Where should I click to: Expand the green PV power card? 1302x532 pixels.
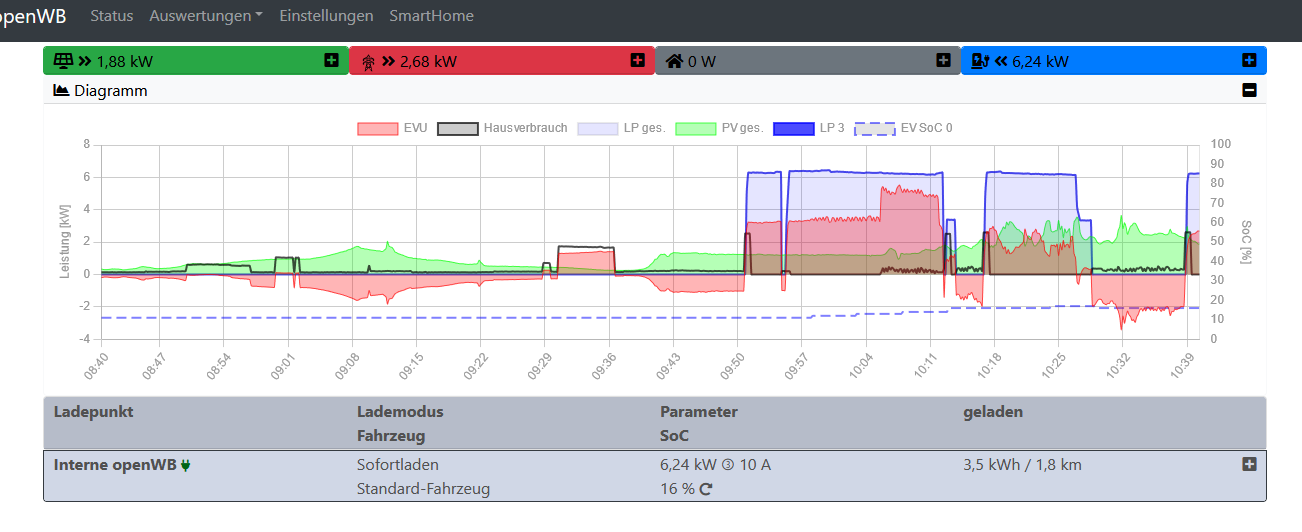332,61
